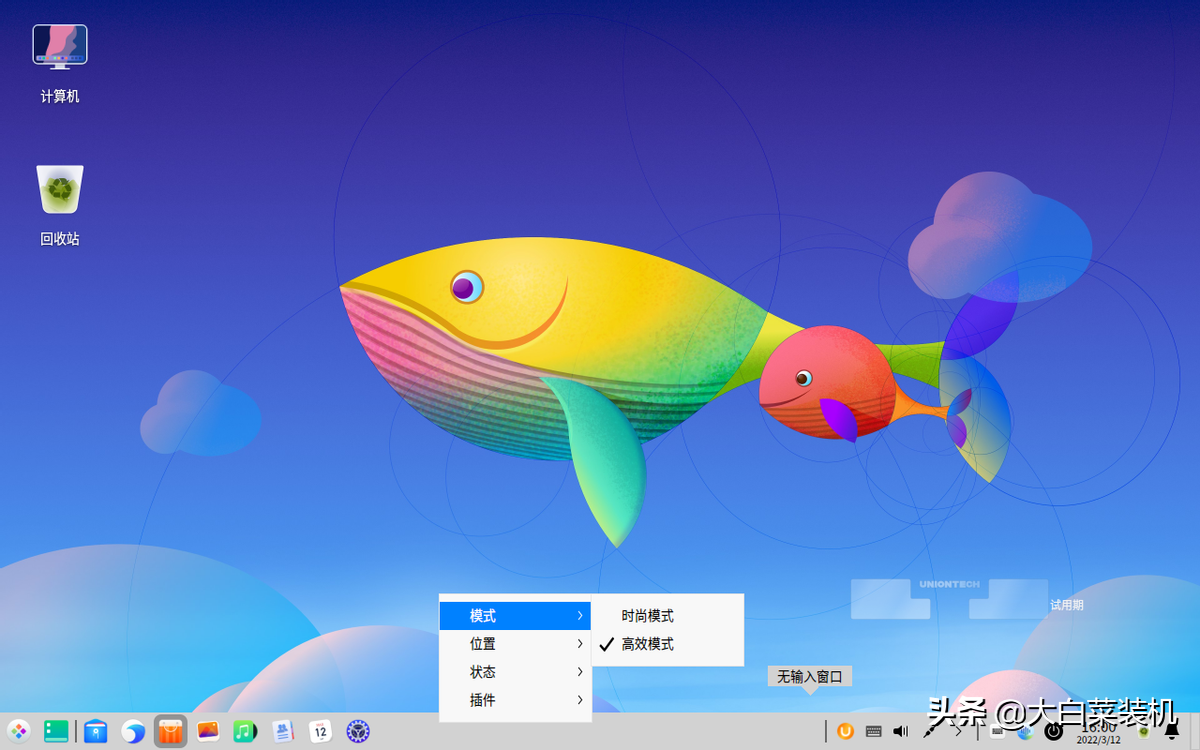Select the 计算机 desktop icon
The image size is (1200, 750).
tap(60, 64)
